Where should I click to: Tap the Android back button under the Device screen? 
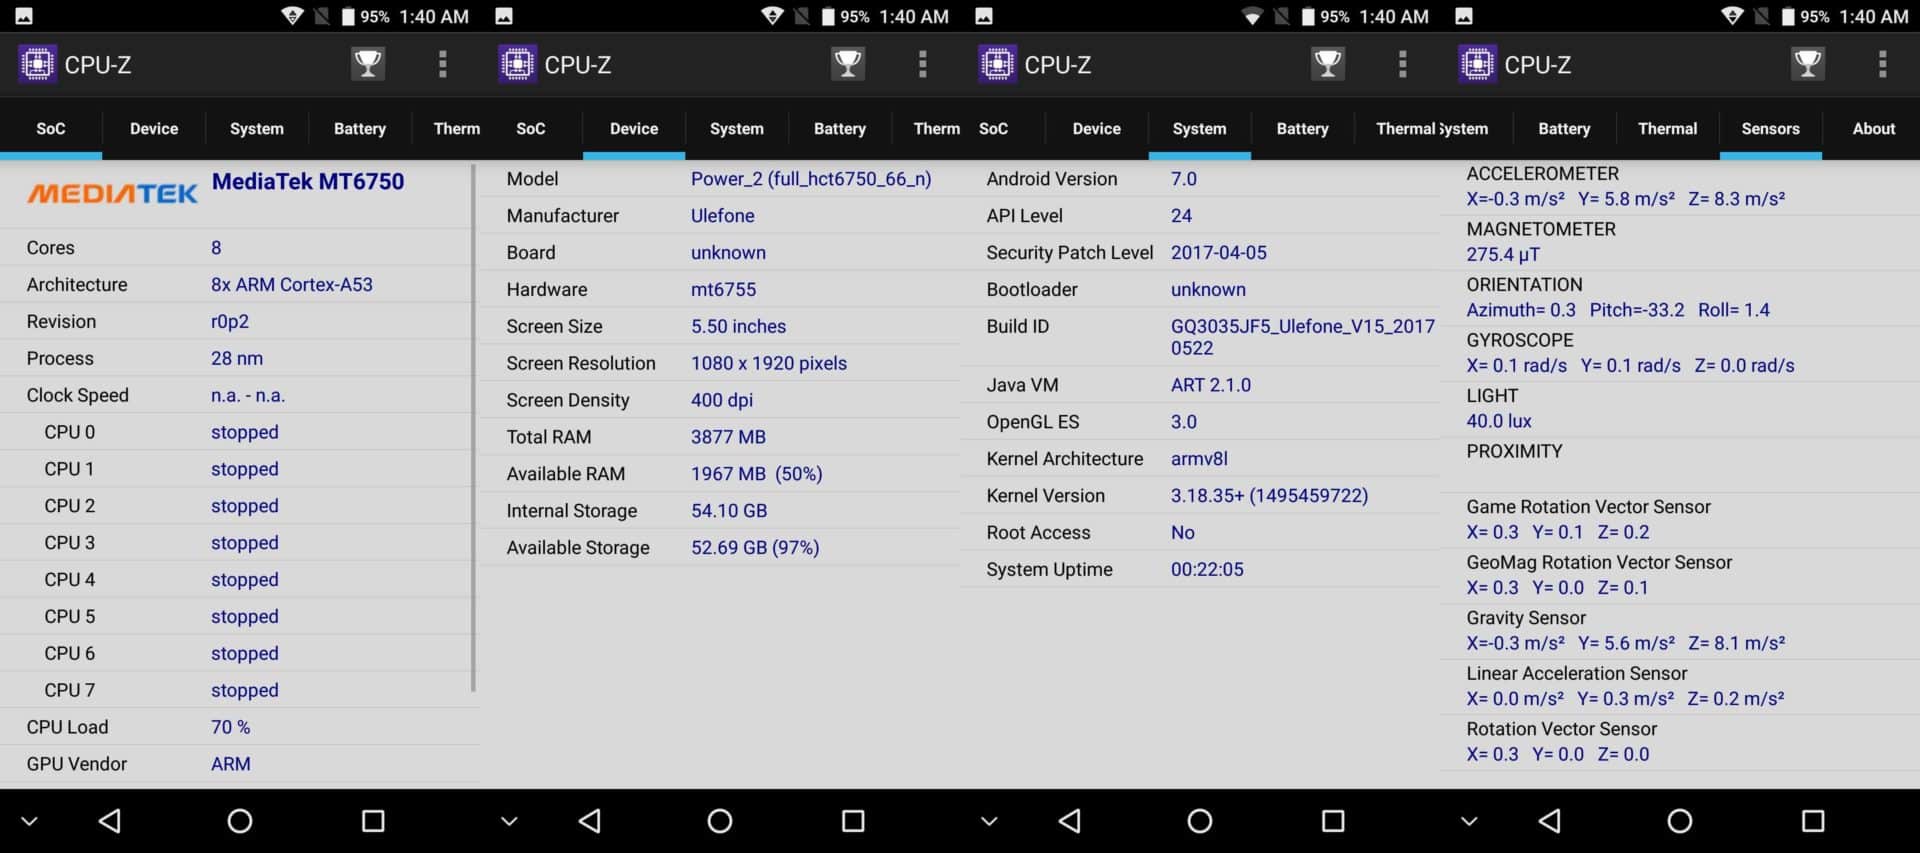[590, 821]
